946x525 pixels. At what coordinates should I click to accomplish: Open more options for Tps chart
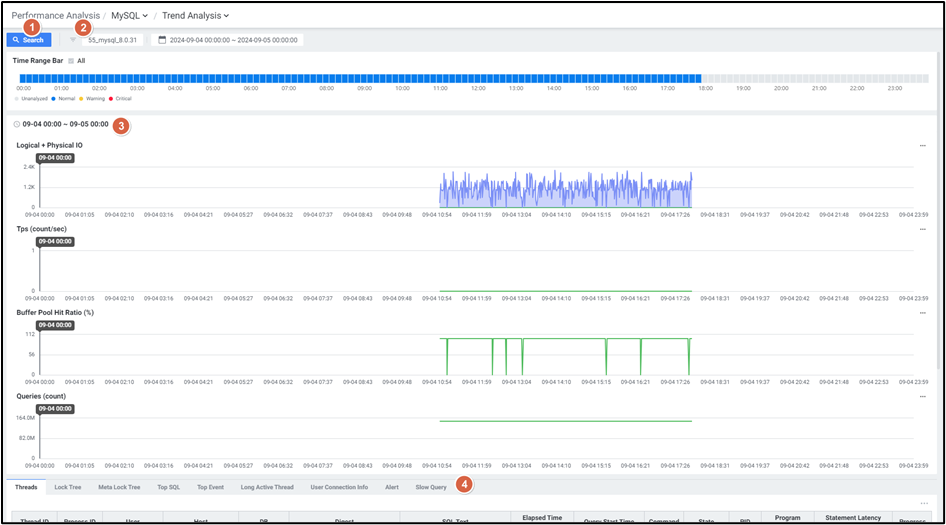point(922,229)
